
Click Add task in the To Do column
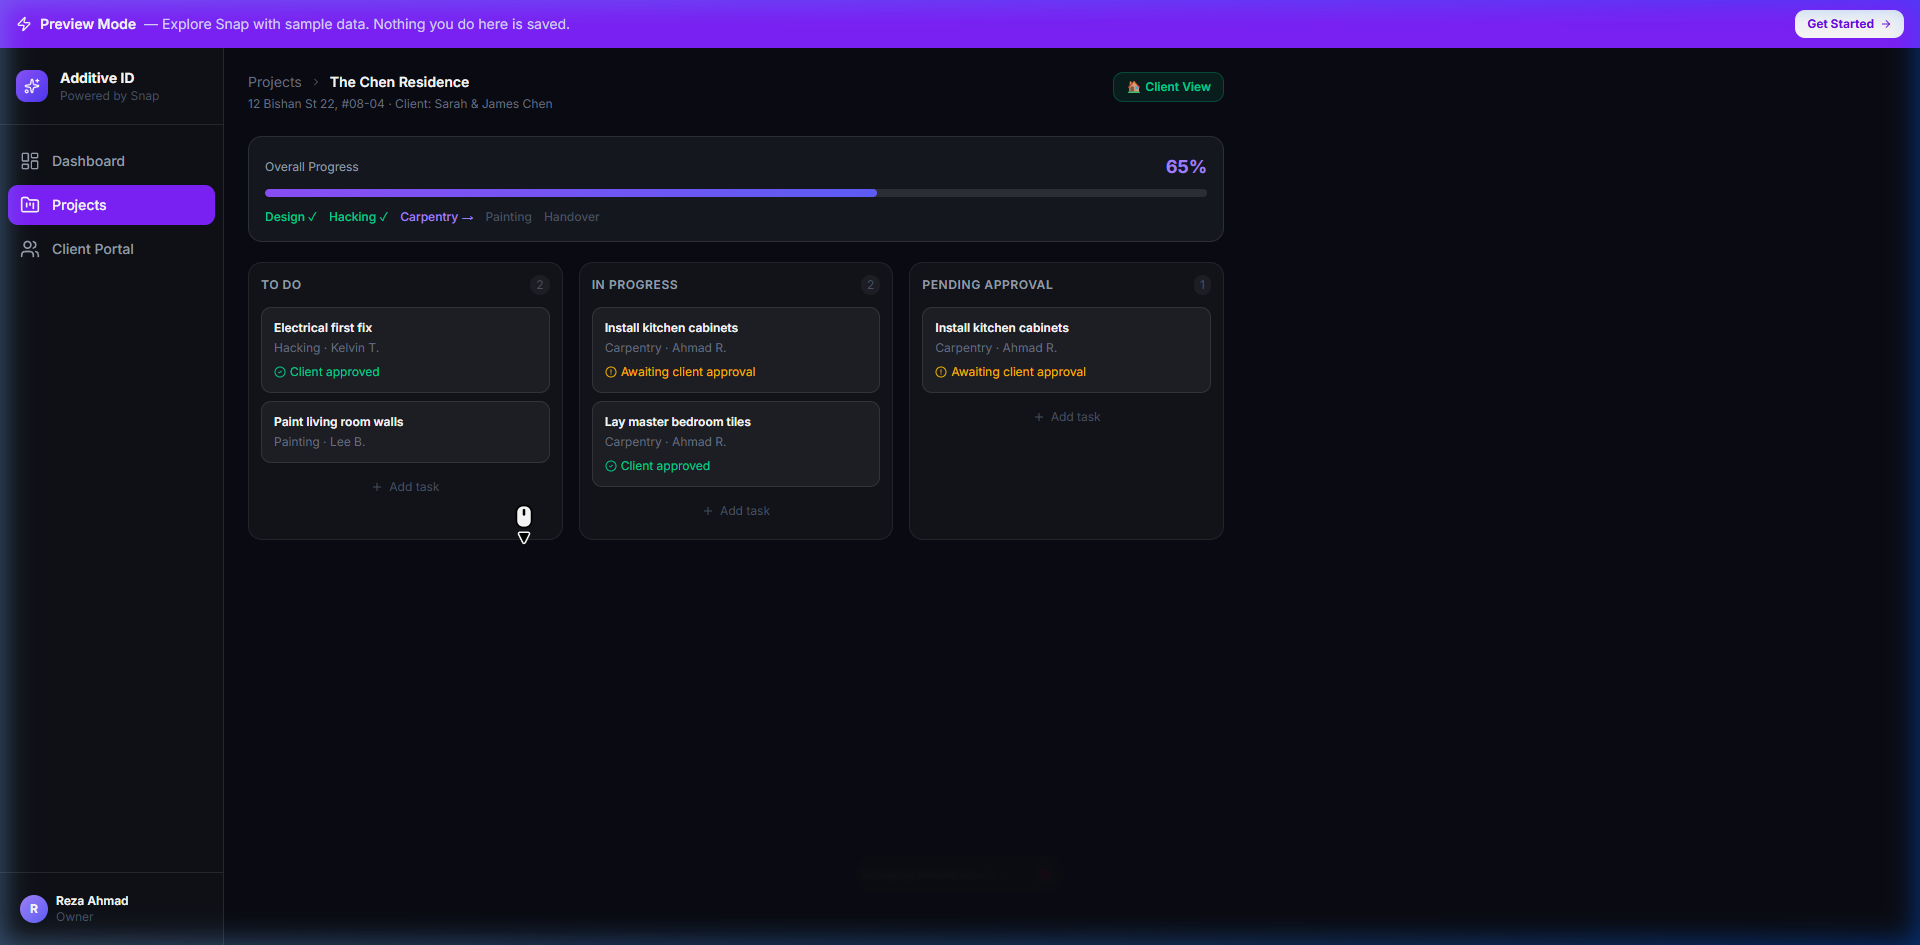[x=405, y=486]
